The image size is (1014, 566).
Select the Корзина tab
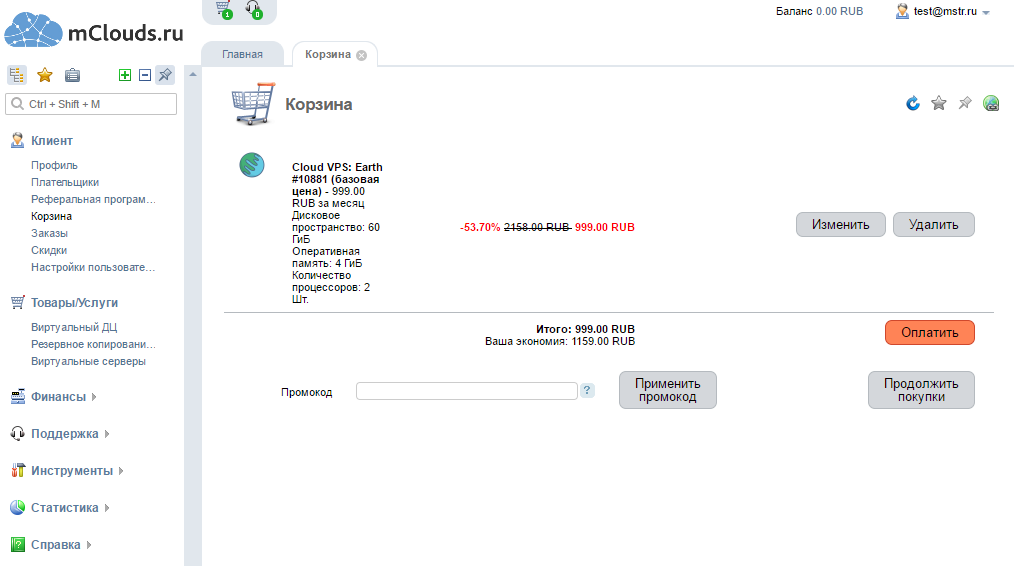click(328, 54)
